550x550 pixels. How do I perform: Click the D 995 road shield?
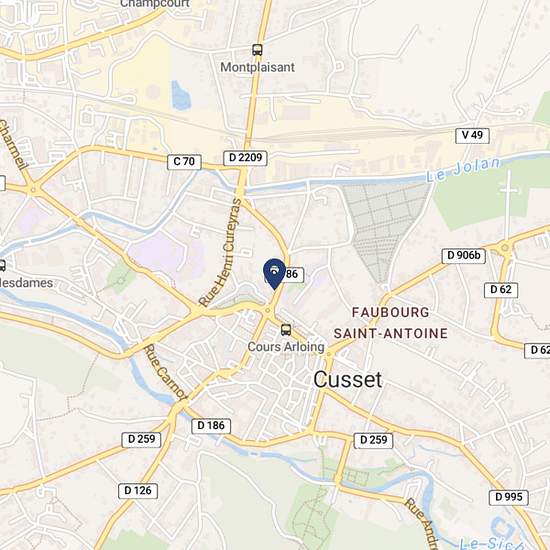pyautogui.click(x=509, y=497)
